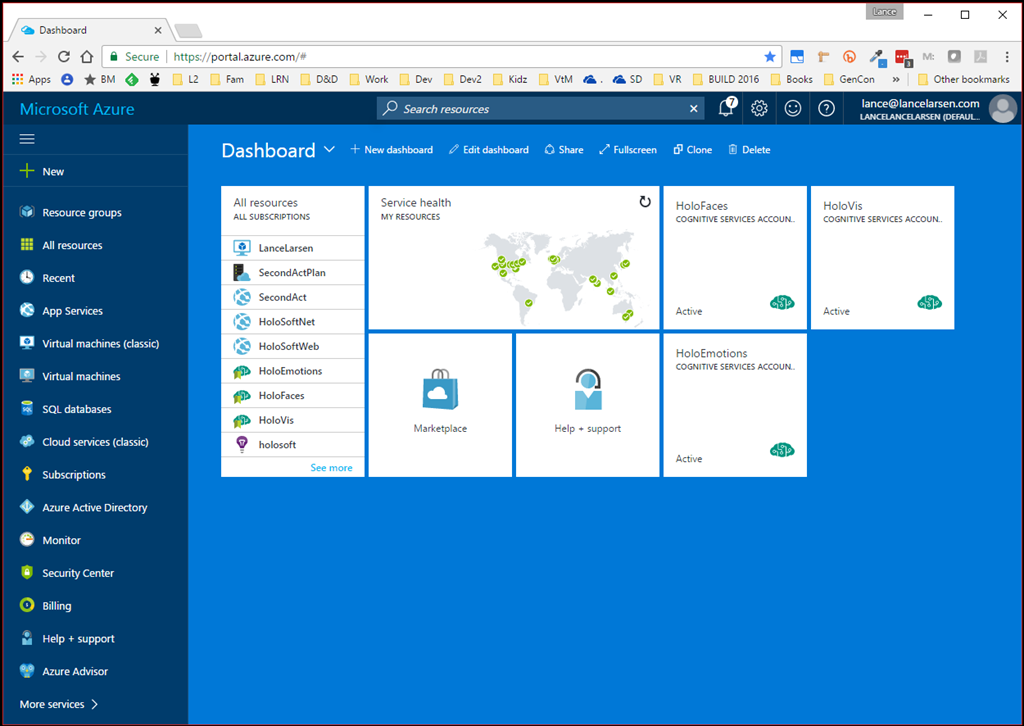Open HoloSoftWeb resource row

click(x=293, y=346)
